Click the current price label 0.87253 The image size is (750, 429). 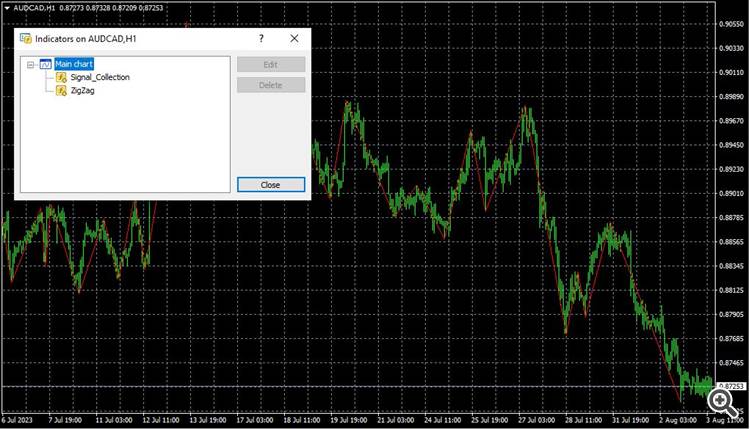coord(732,386)
